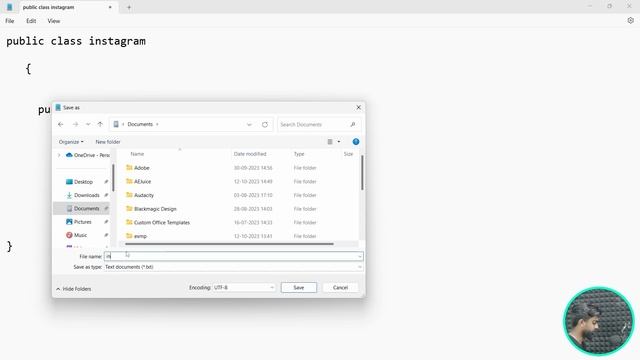The height and width of the screenshot is (360, 640).
Task: Select OneDrive in navigation pane
Action: coord(88,155)
